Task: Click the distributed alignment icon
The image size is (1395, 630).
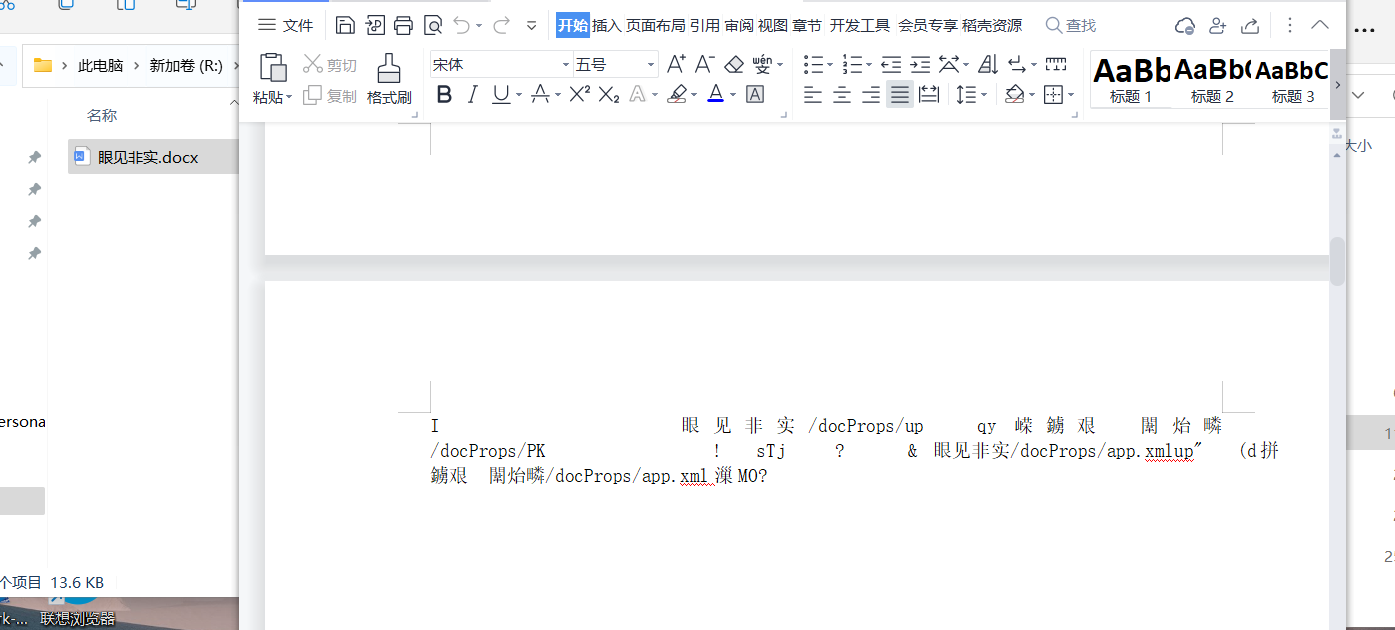Action: click(929, 94)
